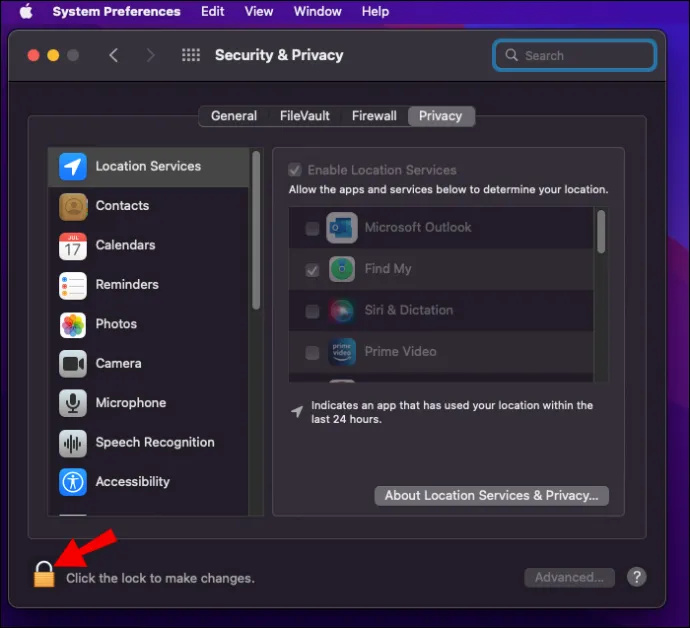Check the Microsoft Outlook checkbox
690x628 pixels.
pyautogui.click(x=312, y=228)
